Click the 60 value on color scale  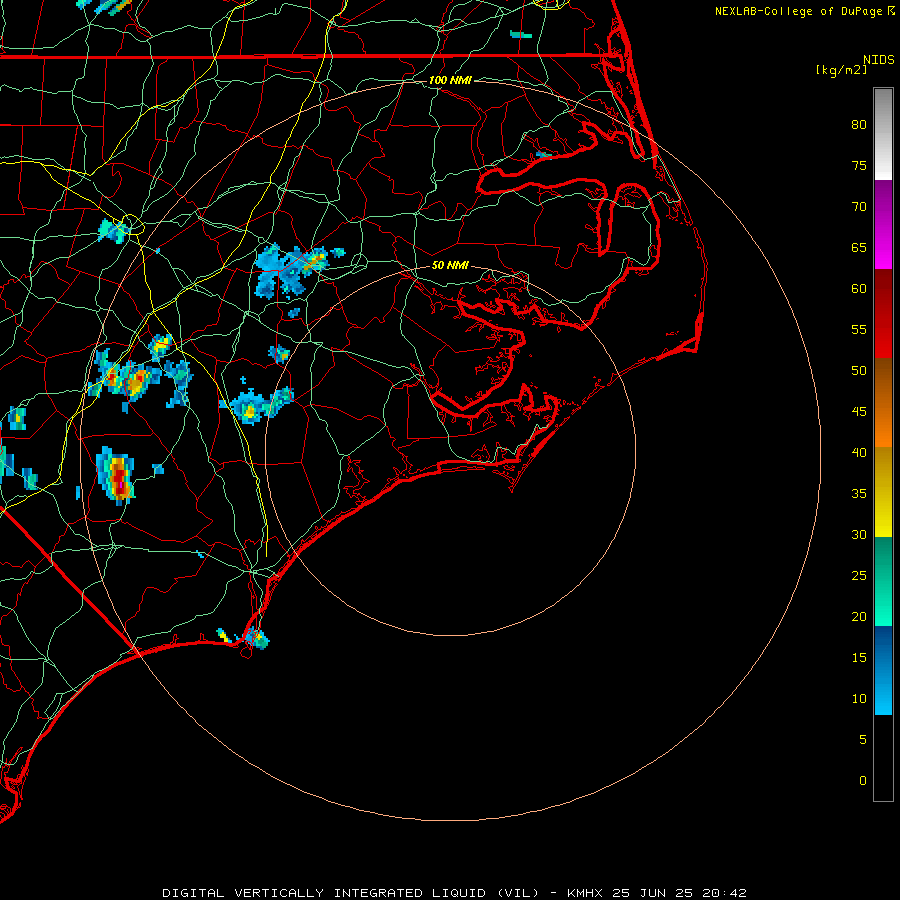(859, 289)
